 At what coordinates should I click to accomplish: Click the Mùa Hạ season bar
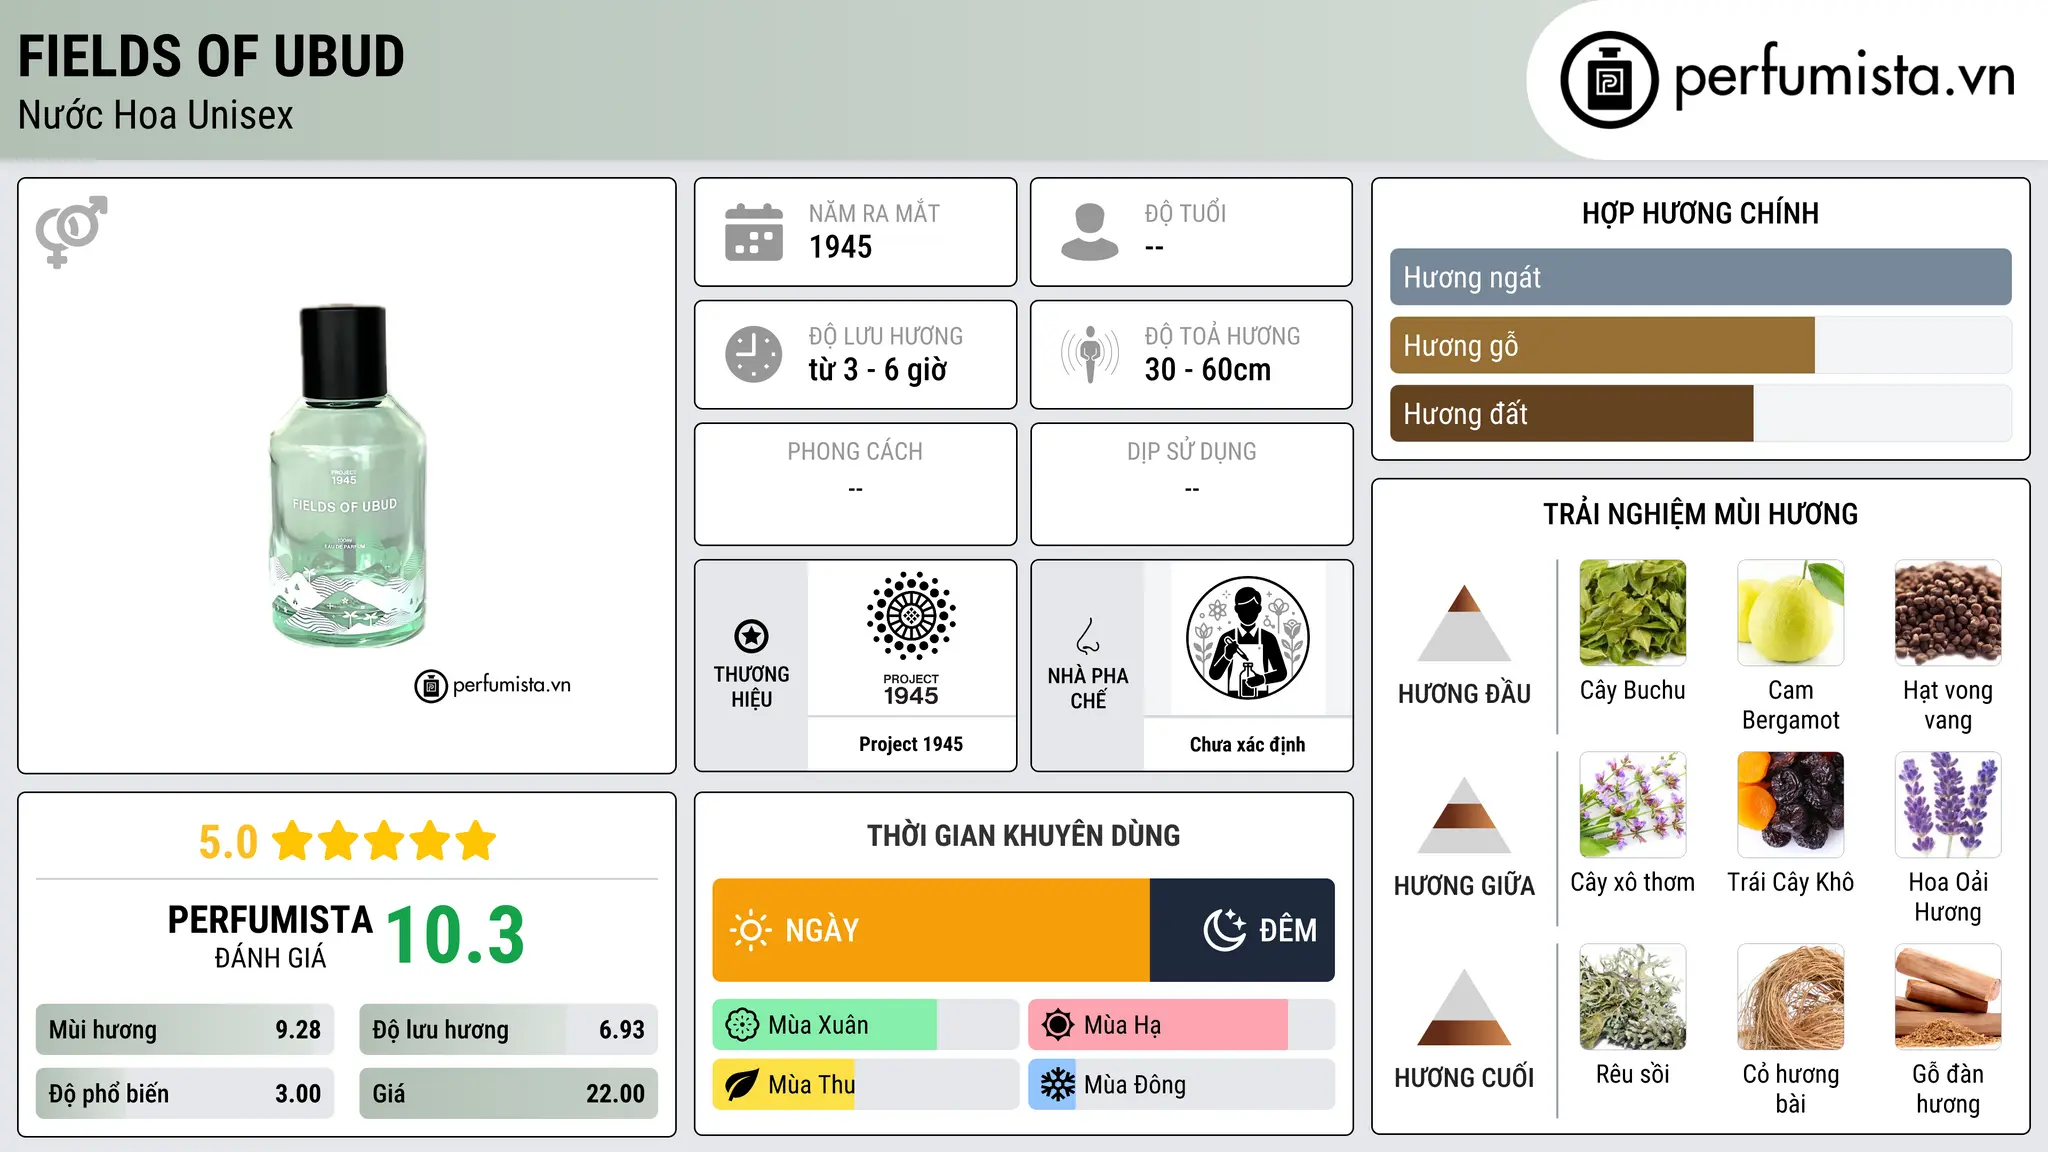[x=1181, y=1025]
